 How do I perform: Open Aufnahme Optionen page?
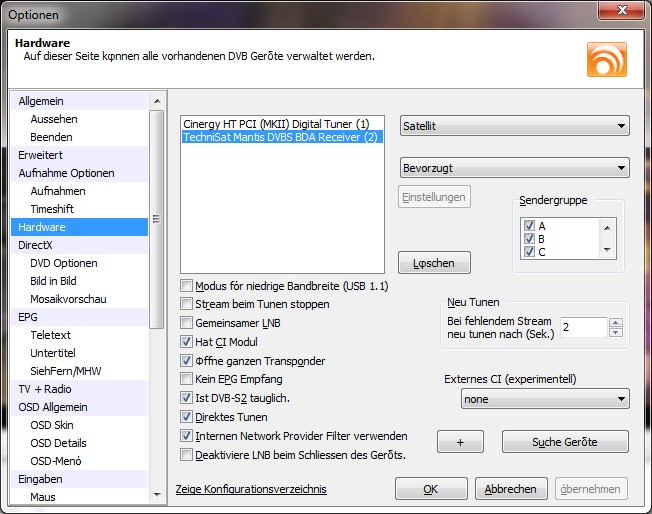[79, 173]
